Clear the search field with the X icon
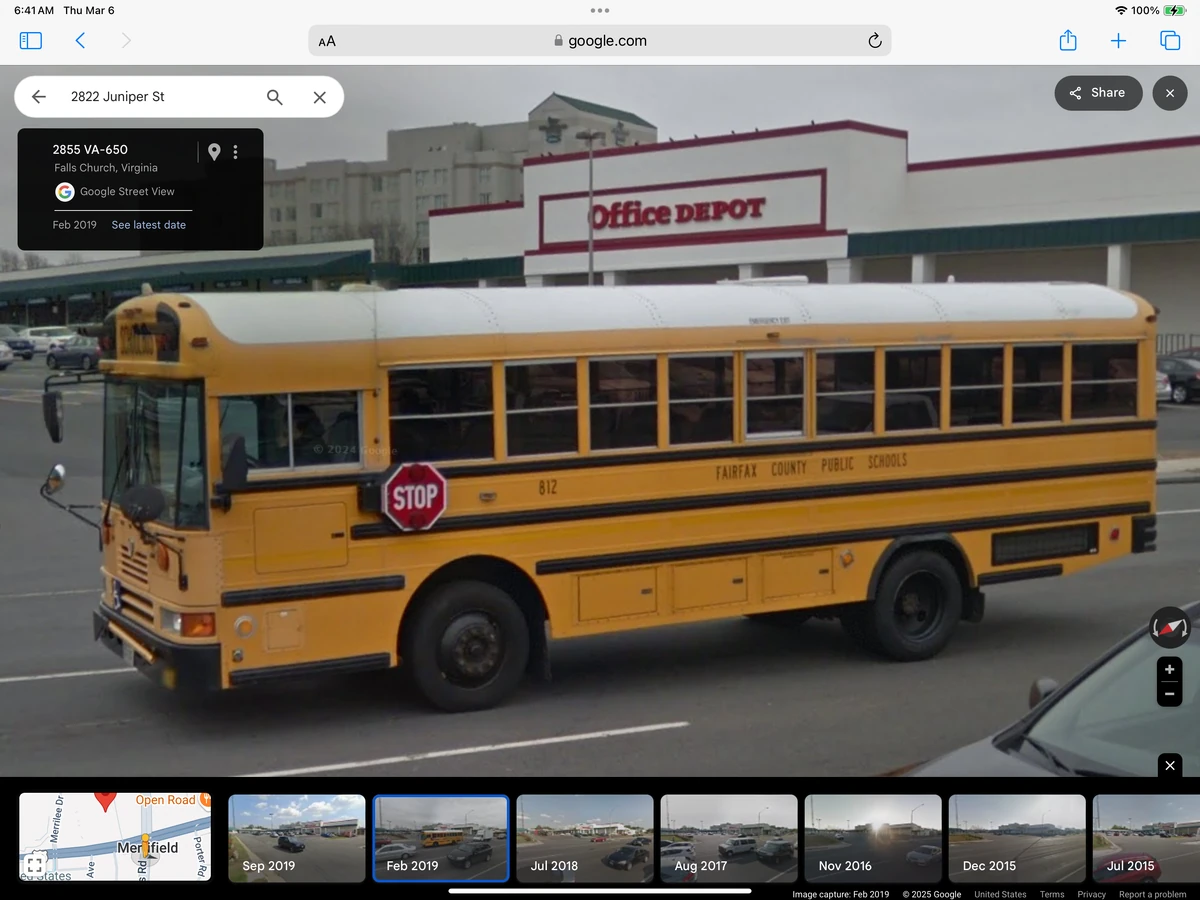 point(319,97)
